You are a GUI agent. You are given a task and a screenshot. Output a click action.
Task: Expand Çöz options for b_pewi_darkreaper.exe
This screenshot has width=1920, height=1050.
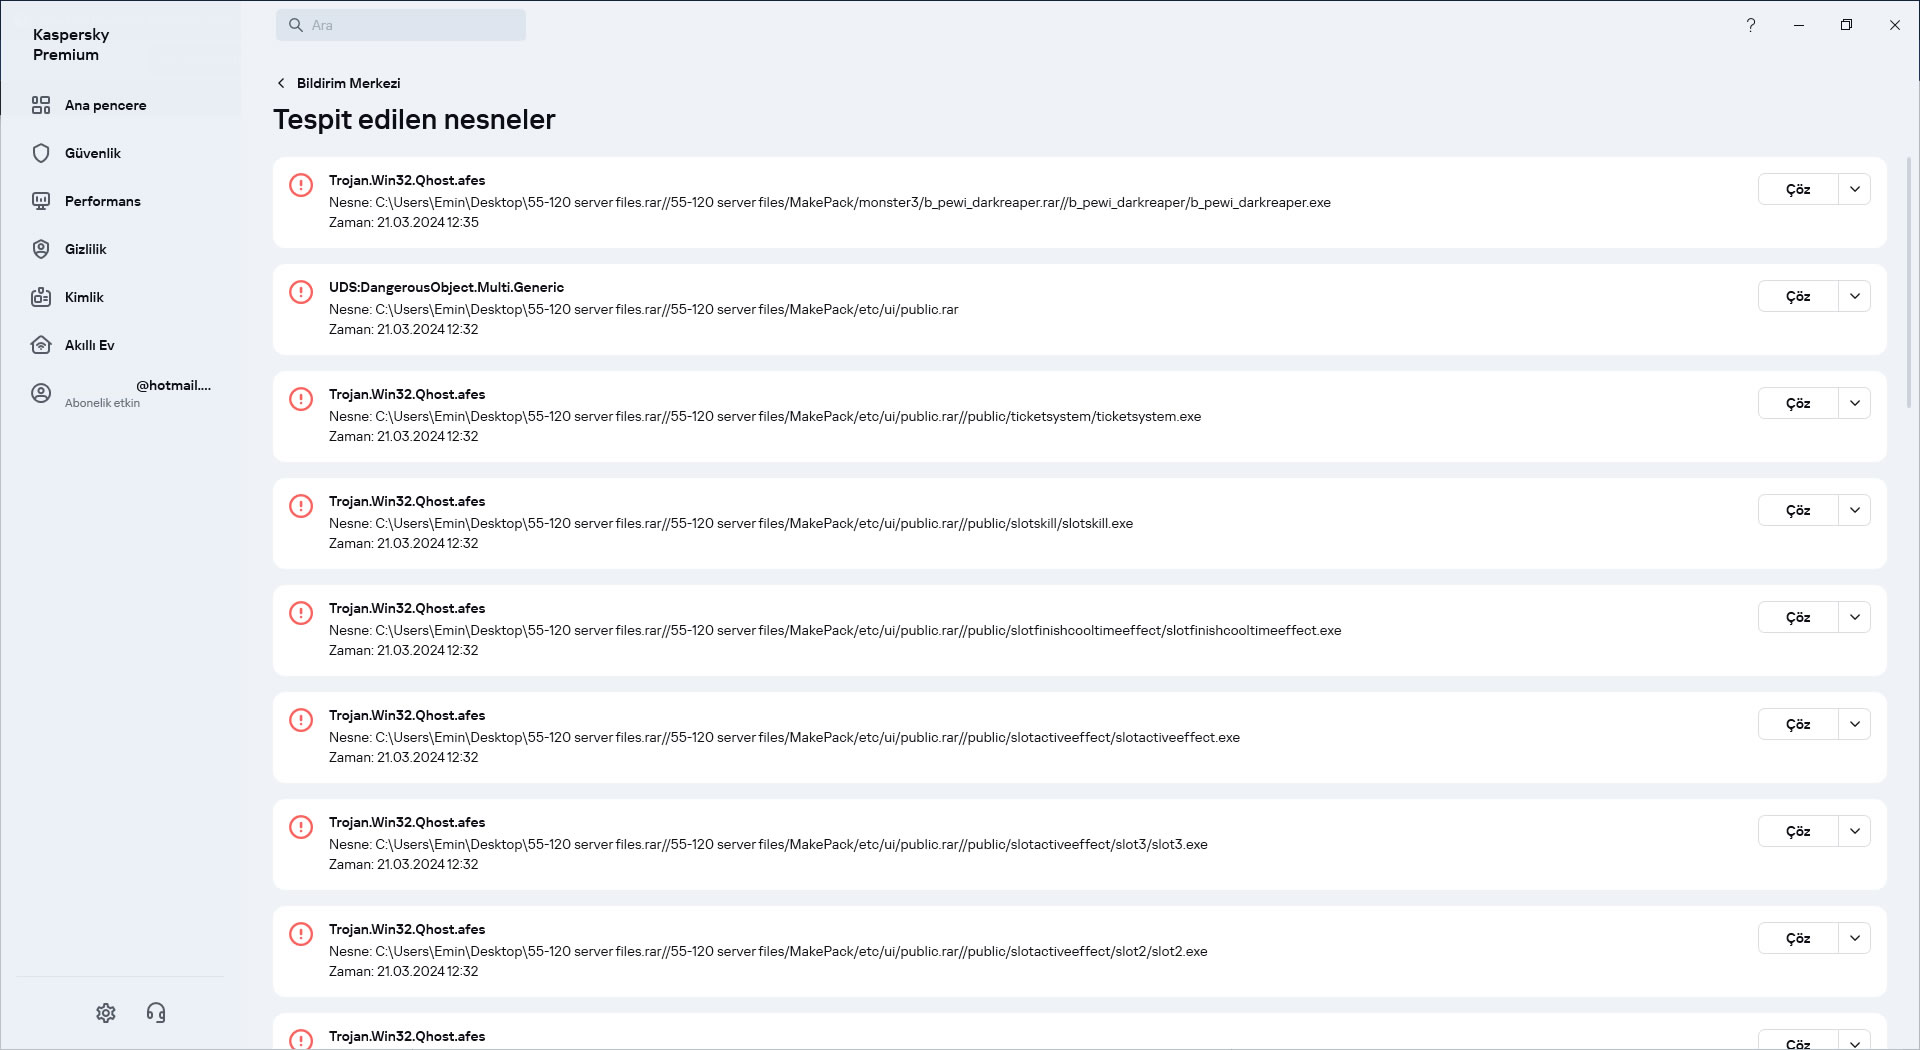point(1855,189)
